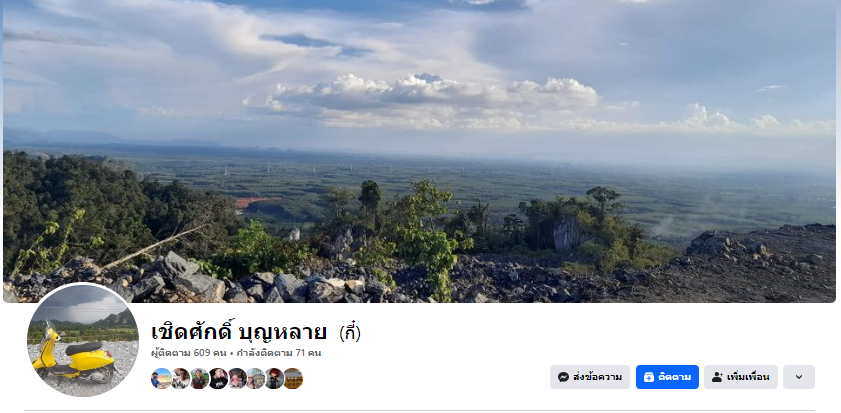841x413 pixels.
Task: Open the กำลังติดตาม 71 คน following link
Action: pyautogui.click(x=278, y=353)
